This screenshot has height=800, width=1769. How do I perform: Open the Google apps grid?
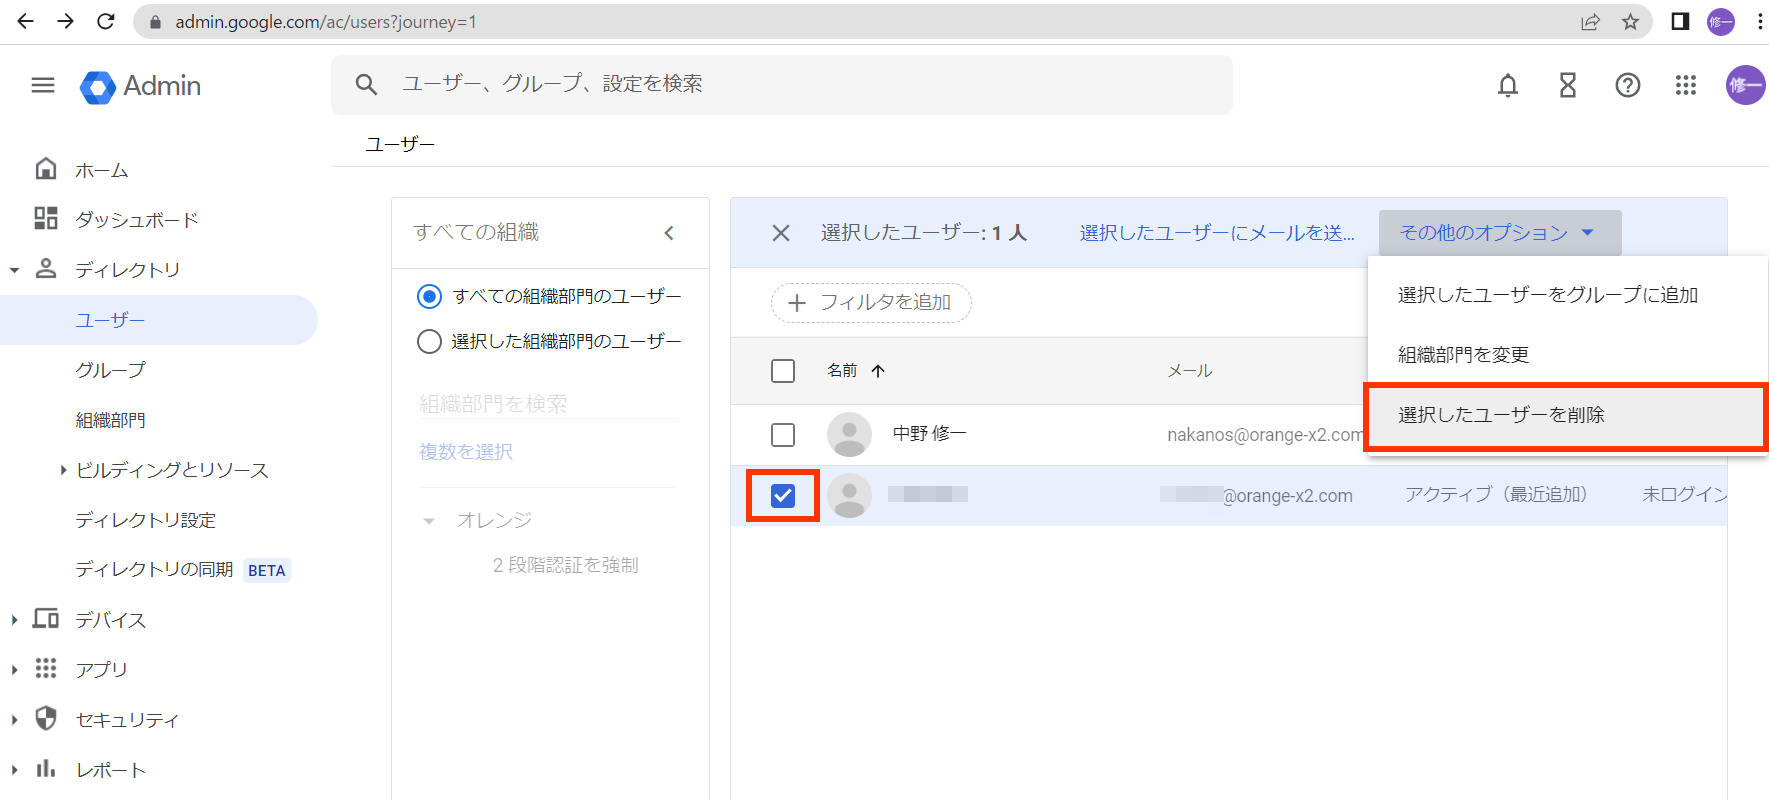1686,86
